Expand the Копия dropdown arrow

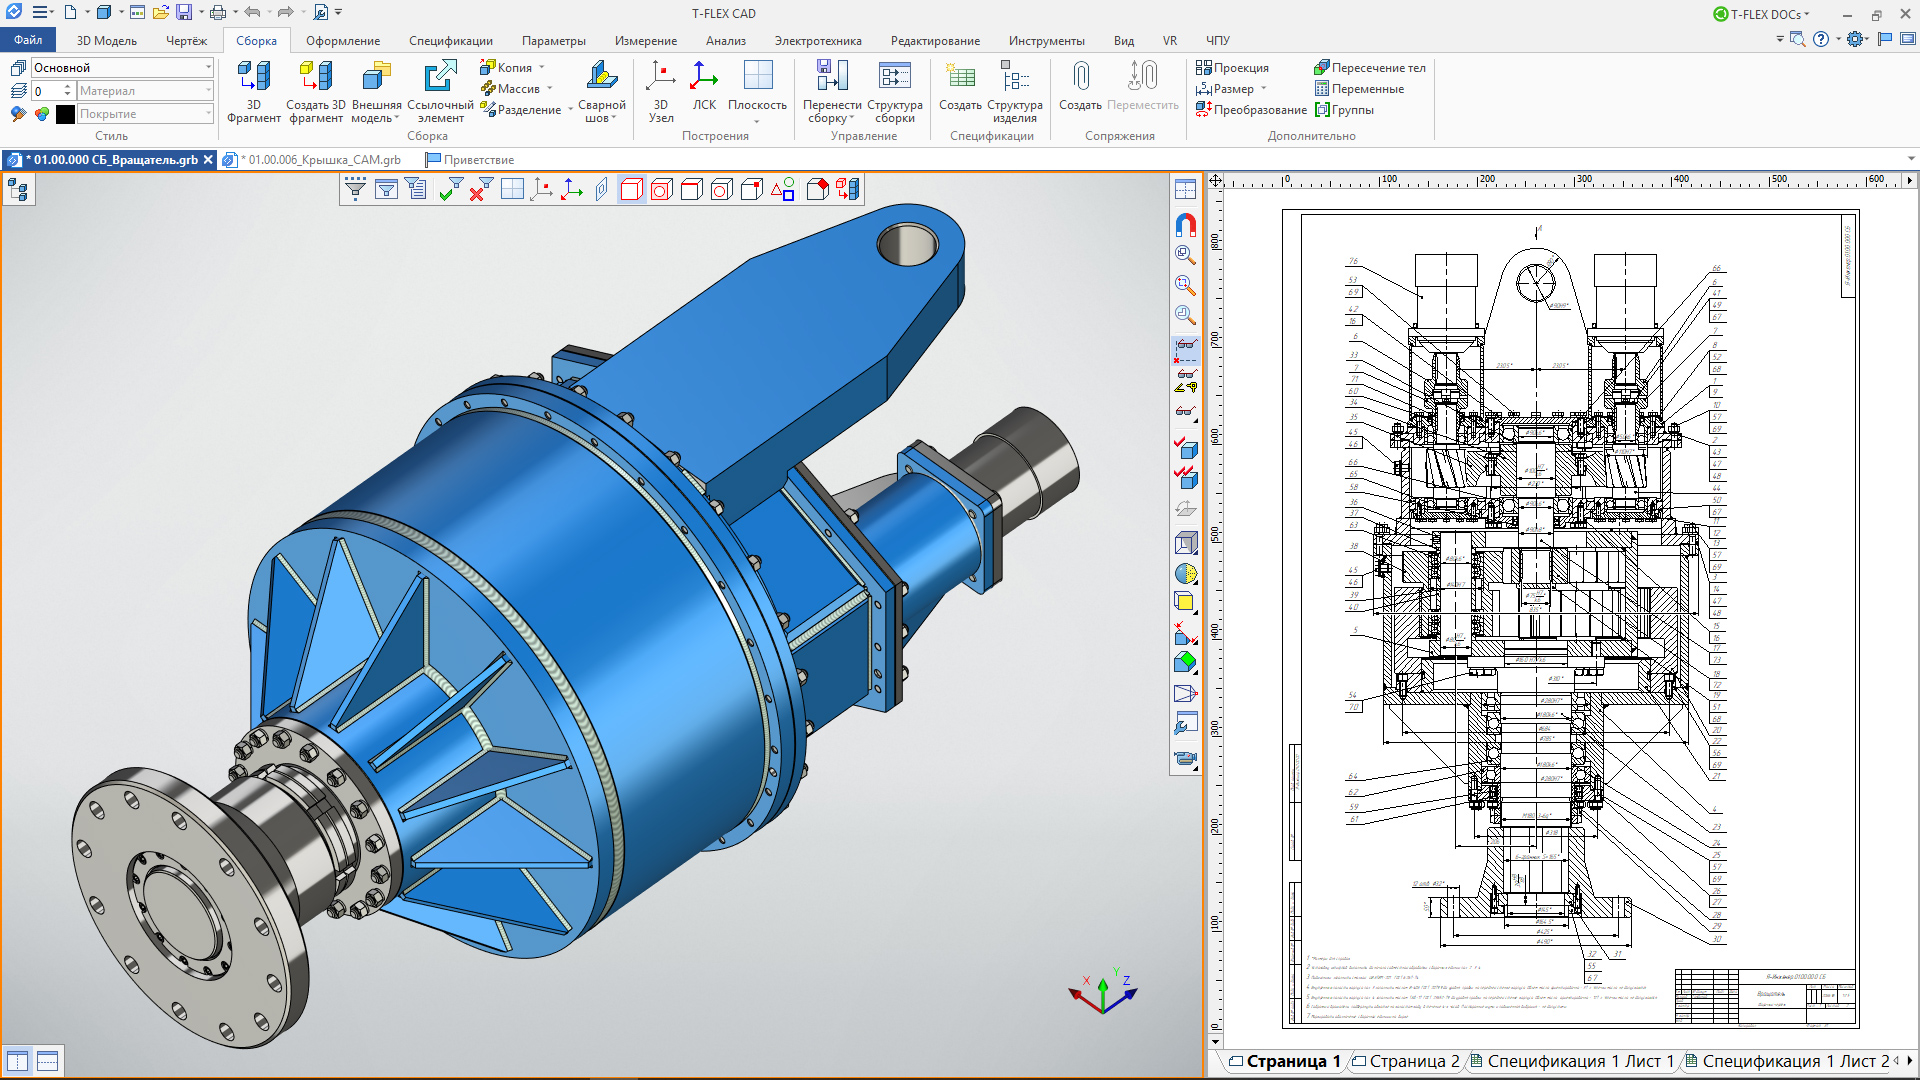click(x=542, y=68)
